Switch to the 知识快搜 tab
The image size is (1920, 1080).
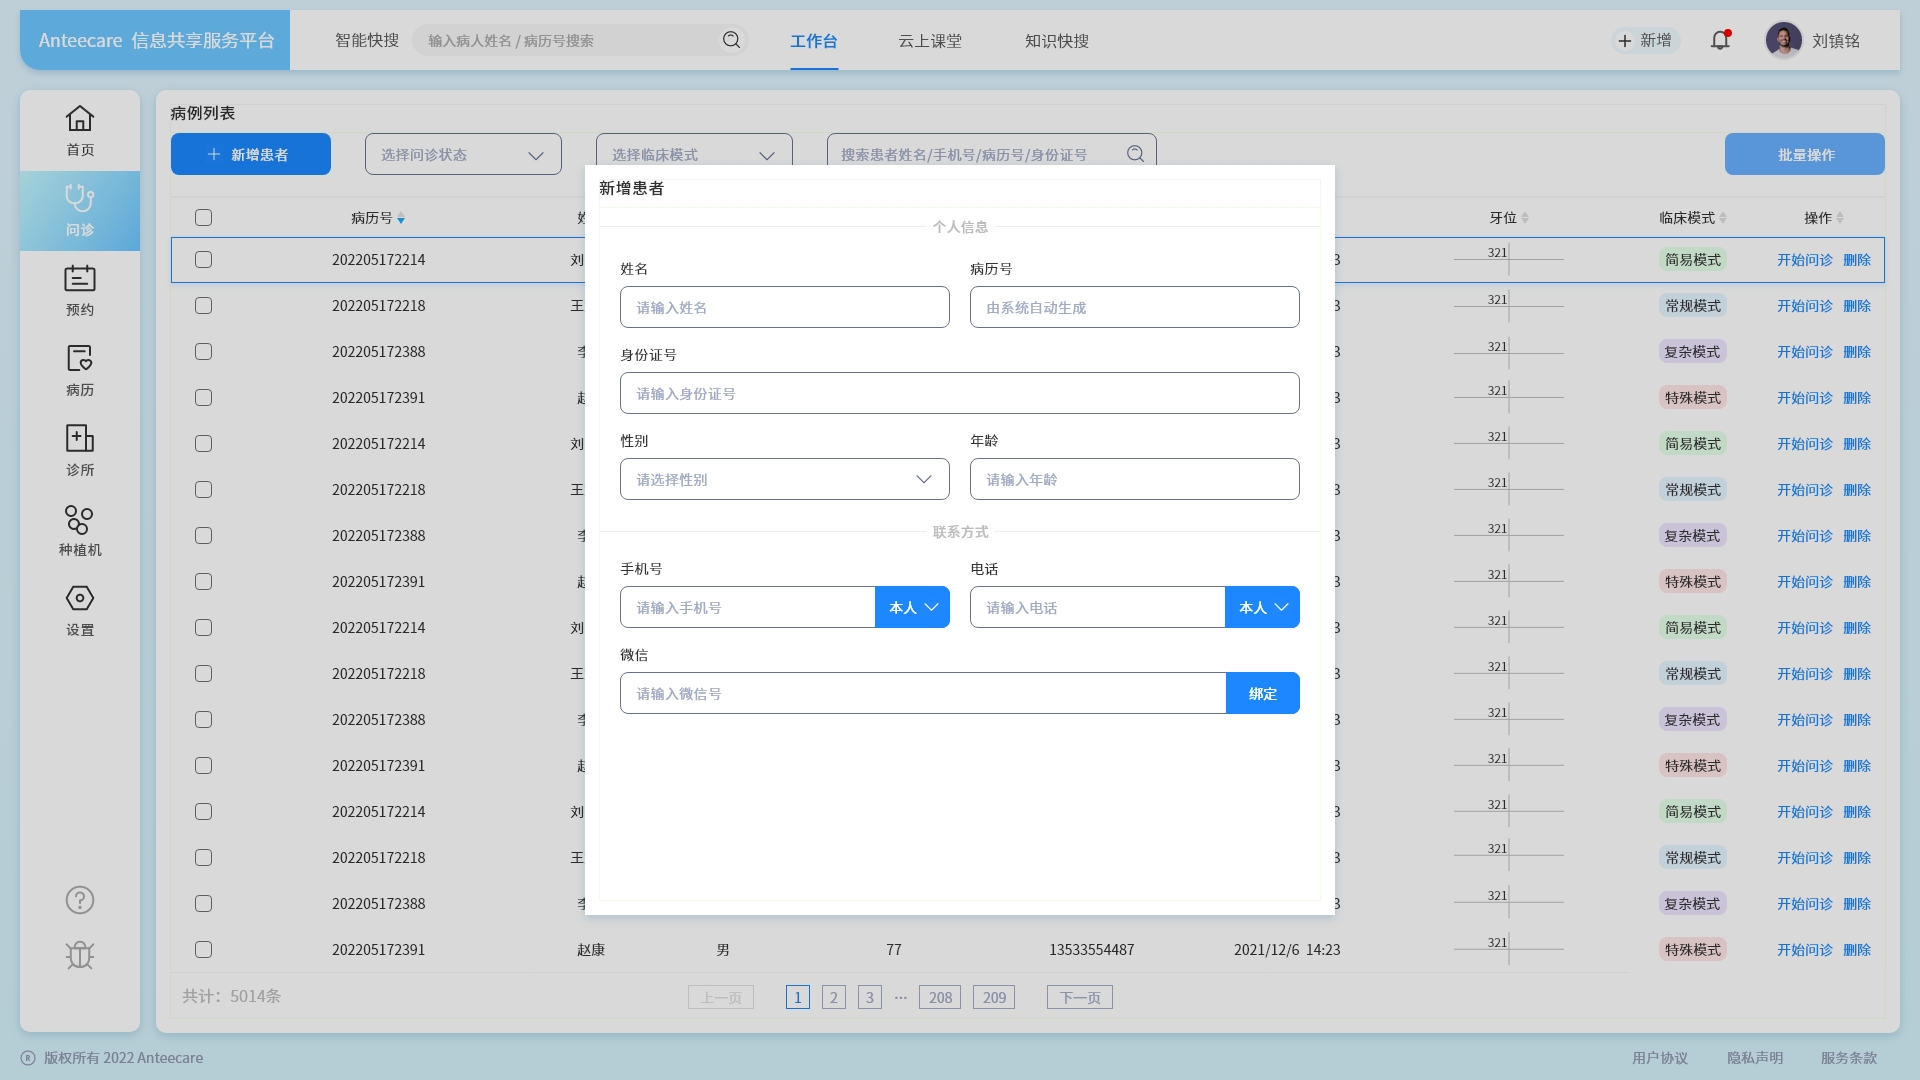(x=1056, y=41)
